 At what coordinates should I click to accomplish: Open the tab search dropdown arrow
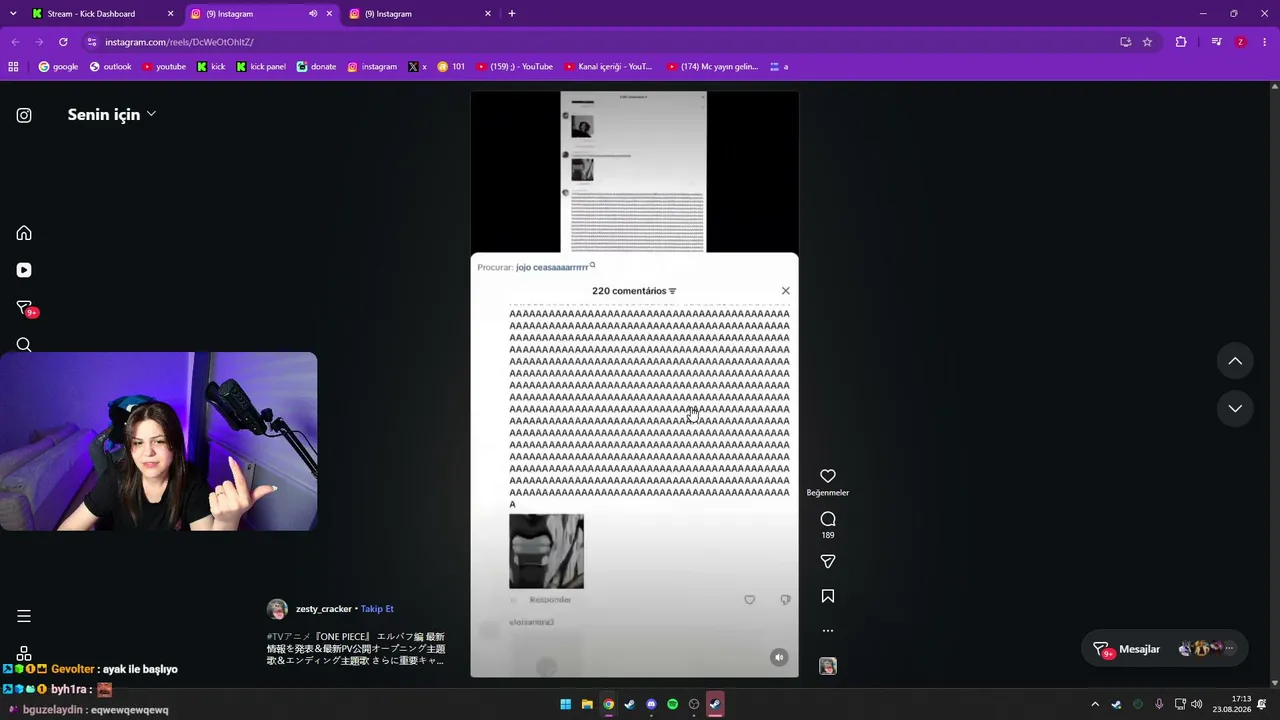coord(13,14)
